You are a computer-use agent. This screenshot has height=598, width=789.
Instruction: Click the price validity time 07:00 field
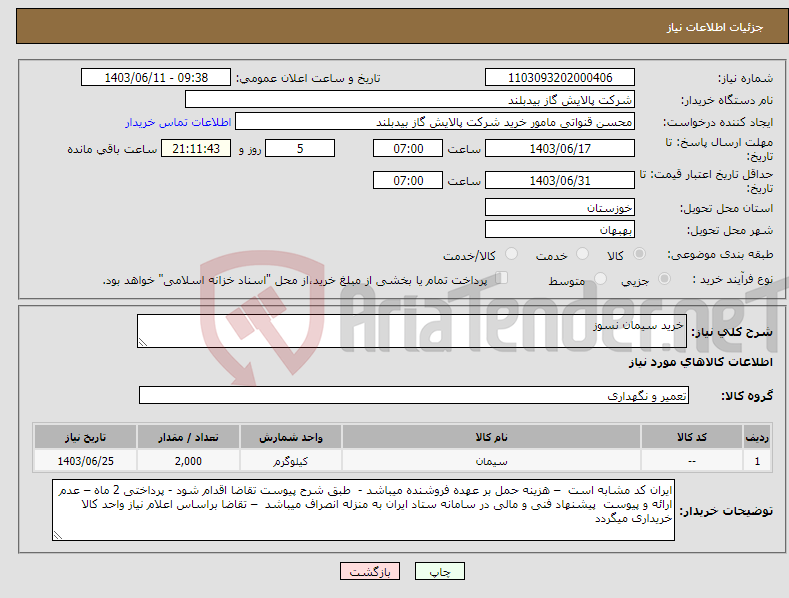point(408,180)
